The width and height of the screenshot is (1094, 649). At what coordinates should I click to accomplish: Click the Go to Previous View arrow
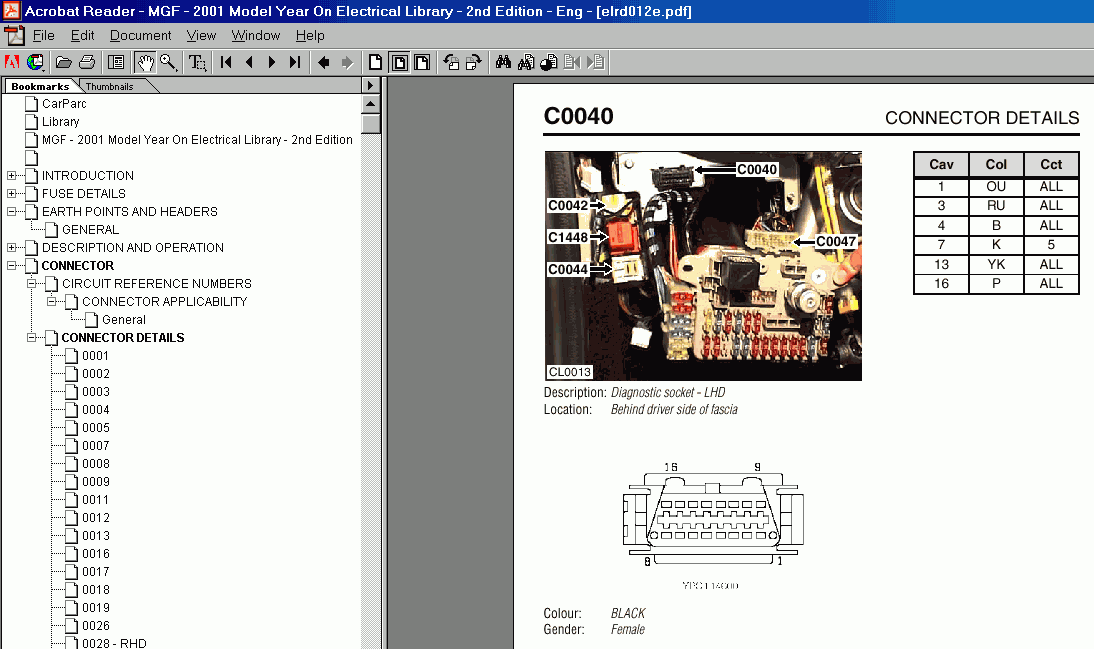point(324,63)
